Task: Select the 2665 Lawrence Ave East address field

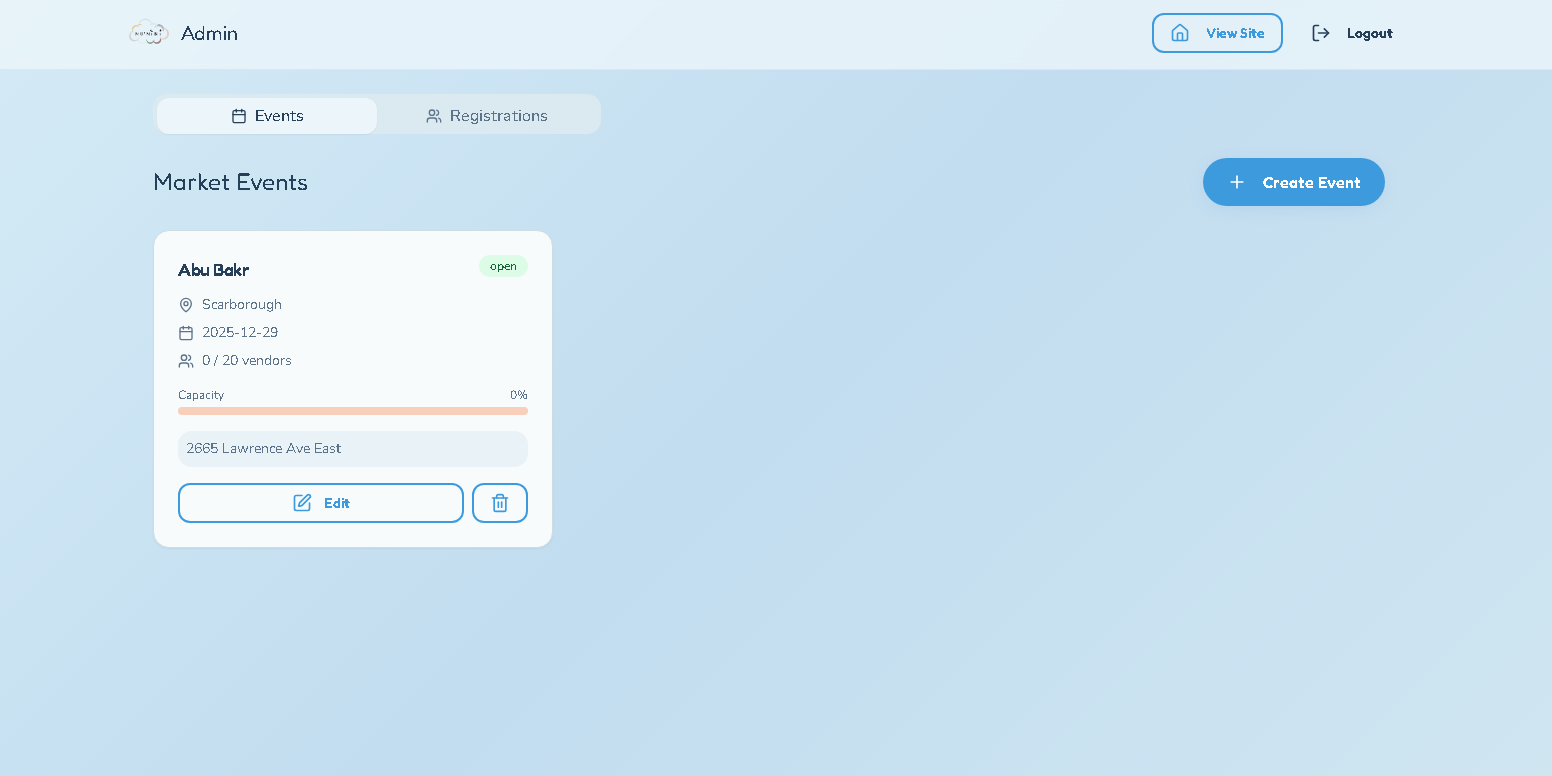Action: [x=352, y=448]
